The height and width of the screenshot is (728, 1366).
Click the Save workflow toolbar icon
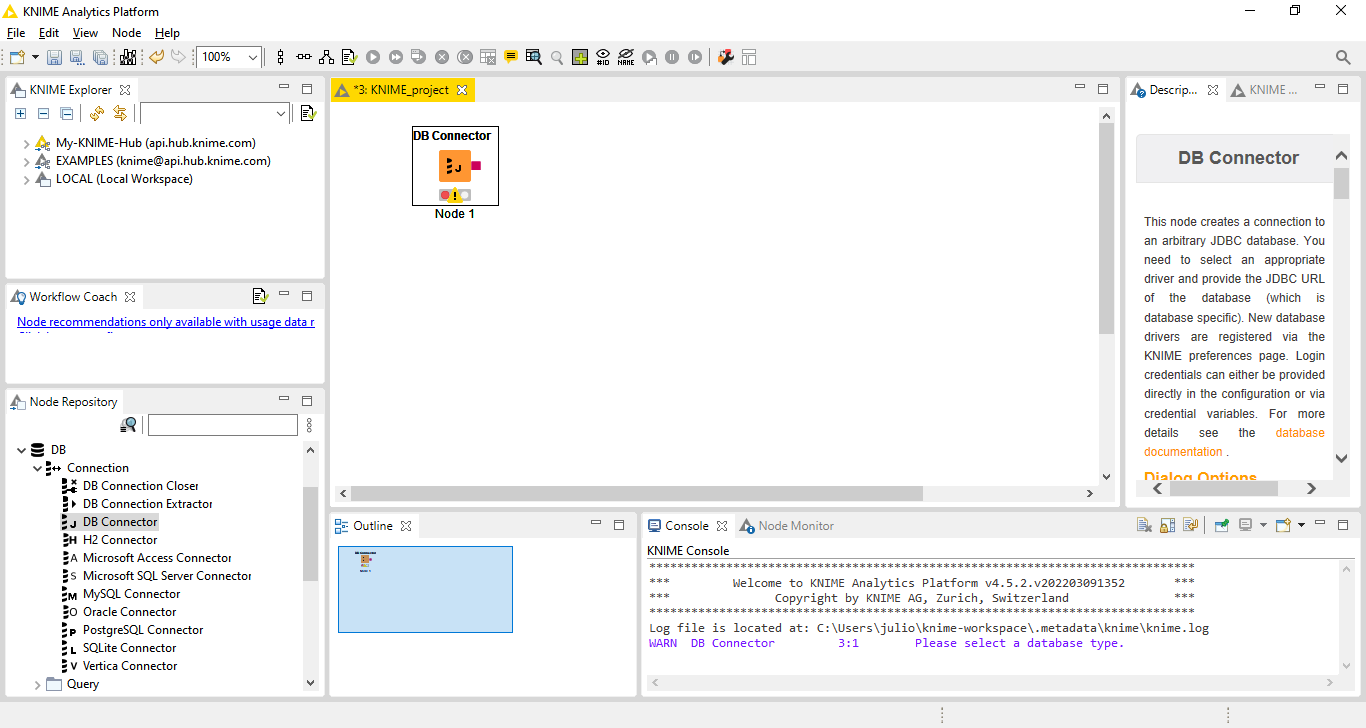(x=54, y=58)
